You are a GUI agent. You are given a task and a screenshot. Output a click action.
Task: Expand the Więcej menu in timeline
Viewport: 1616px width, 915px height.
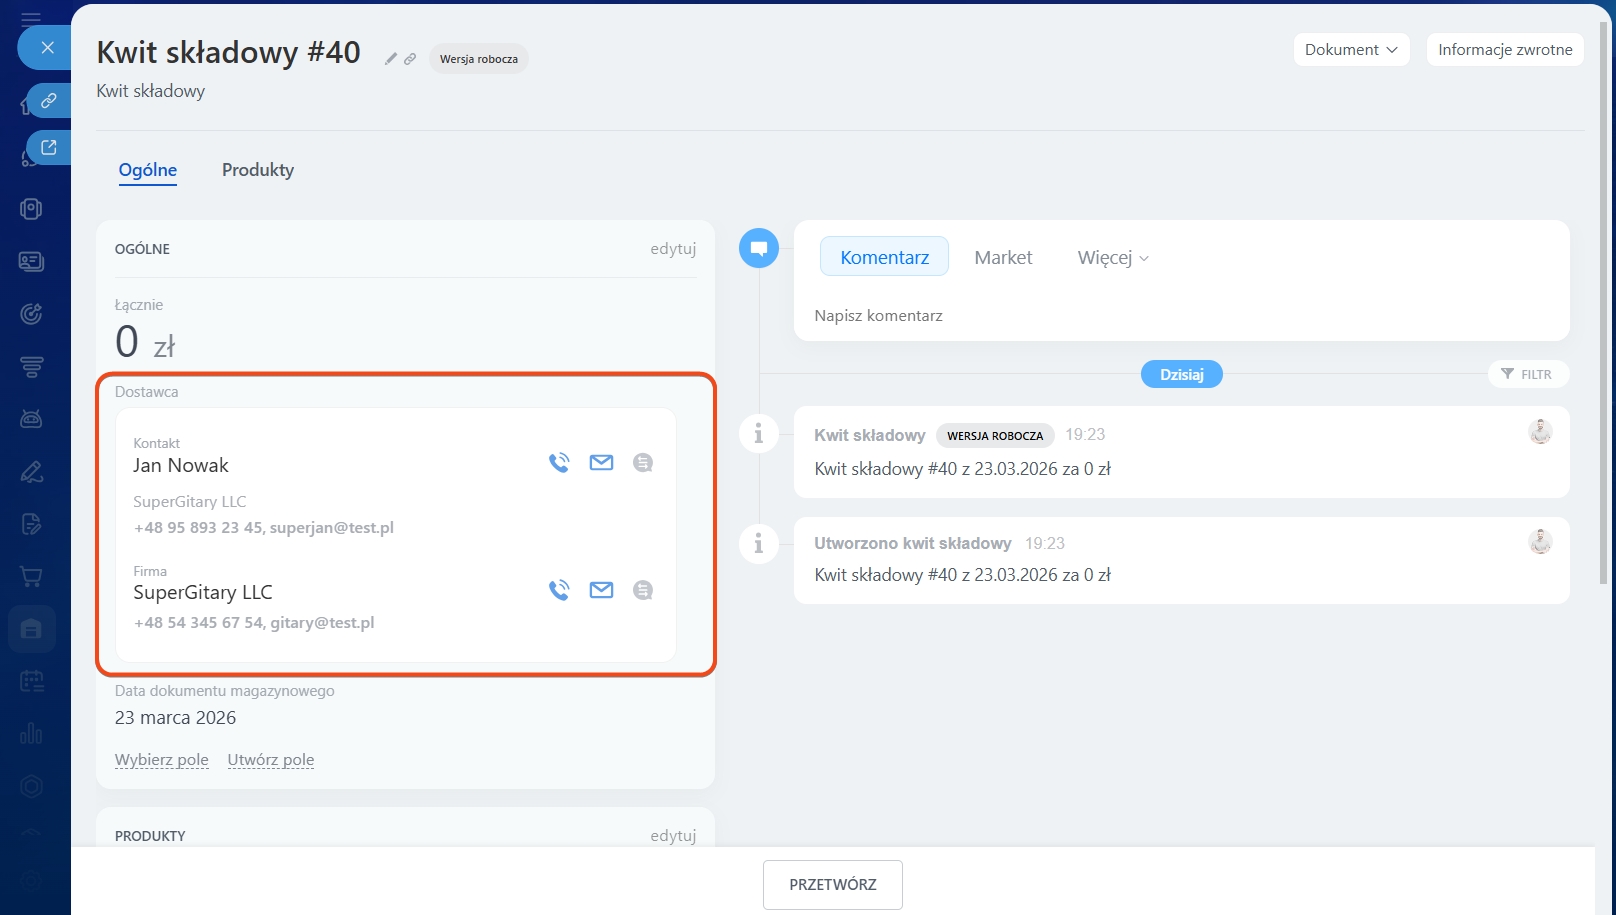click(1112, 258)
